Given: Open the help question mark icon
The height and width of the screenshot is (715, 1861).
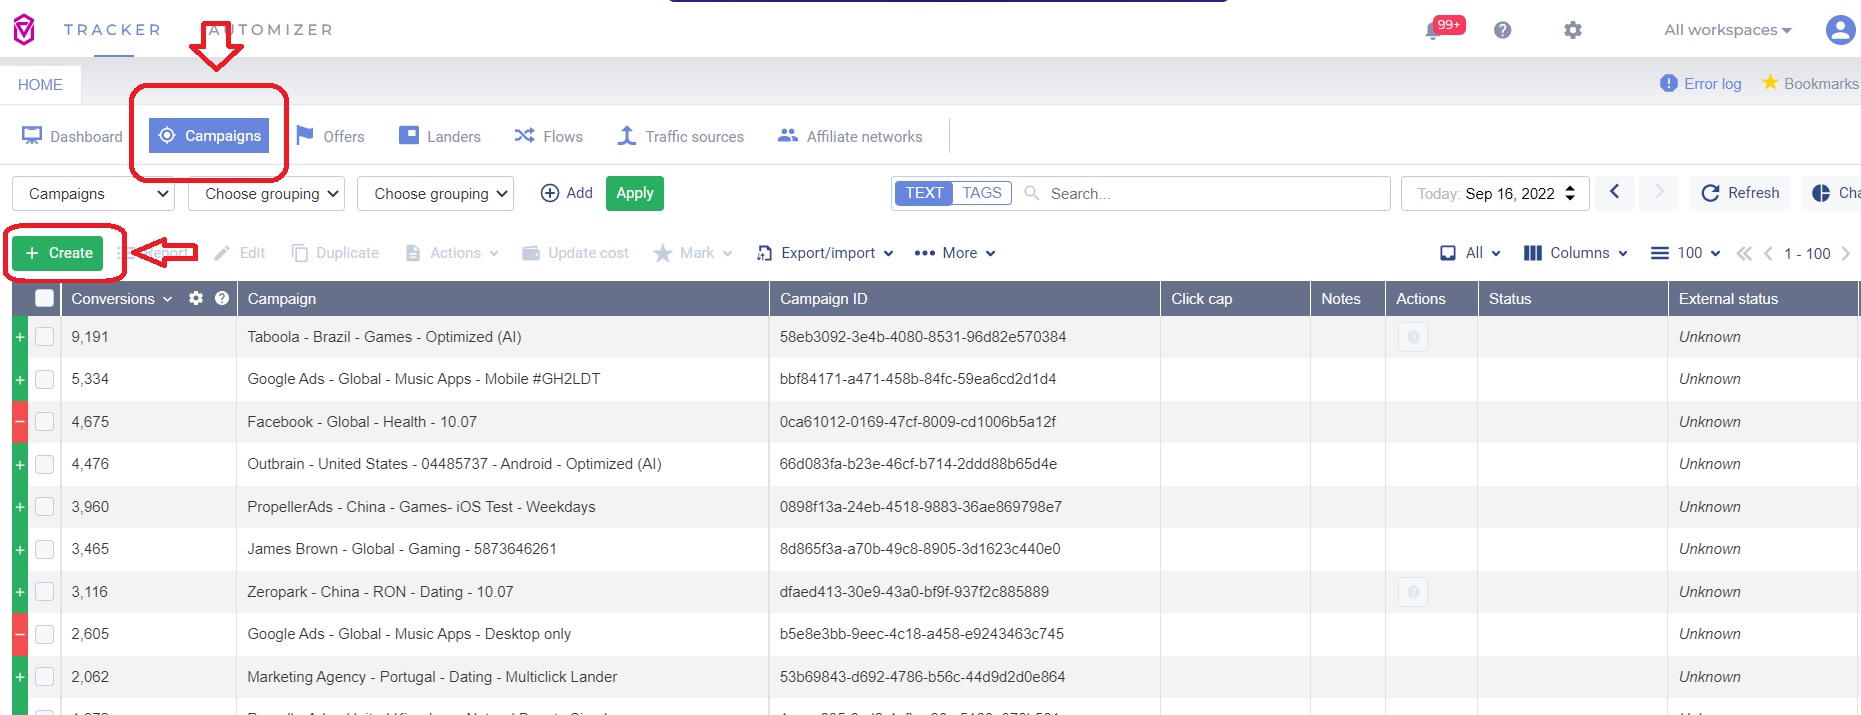Looking at the screenshot, I should tap(1502, 30).
